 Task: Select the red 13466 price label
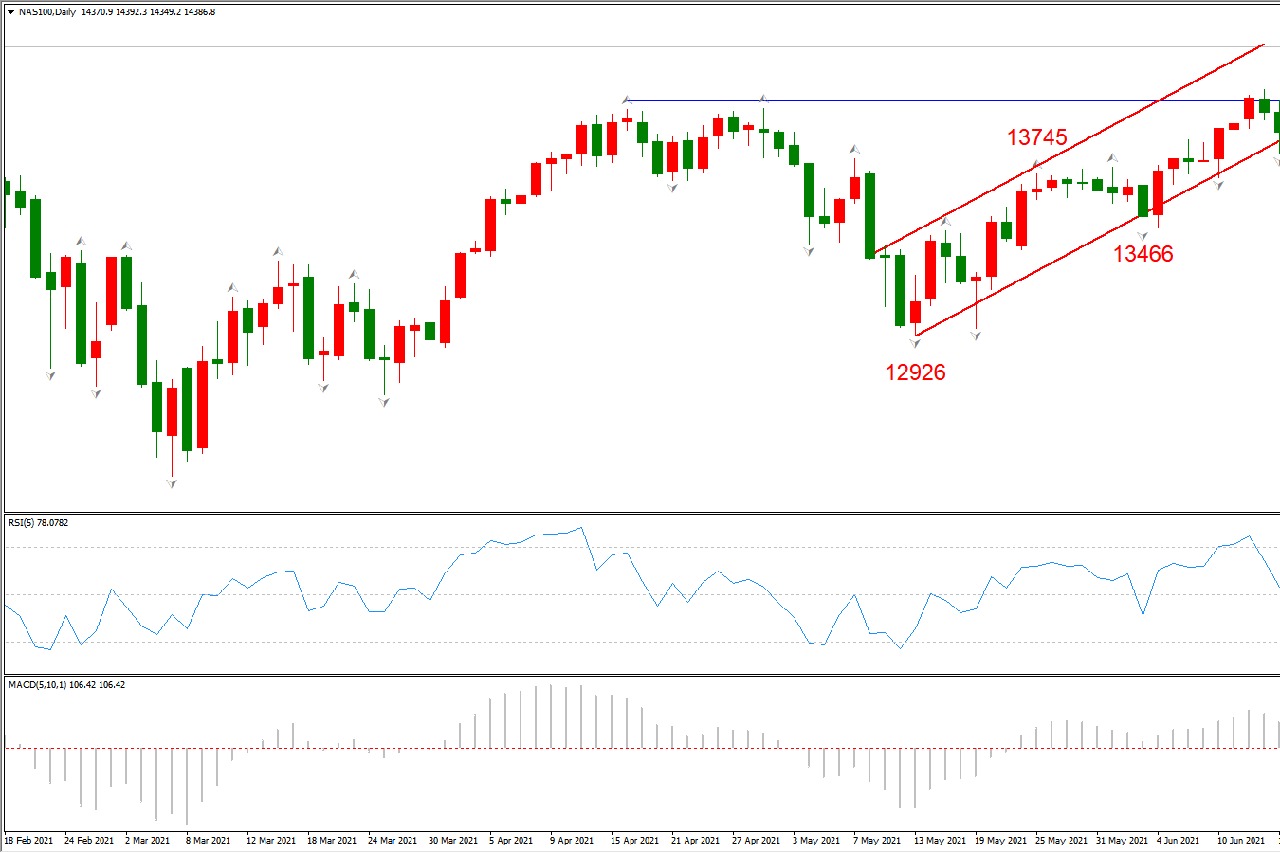click(x=1143, y=254)
